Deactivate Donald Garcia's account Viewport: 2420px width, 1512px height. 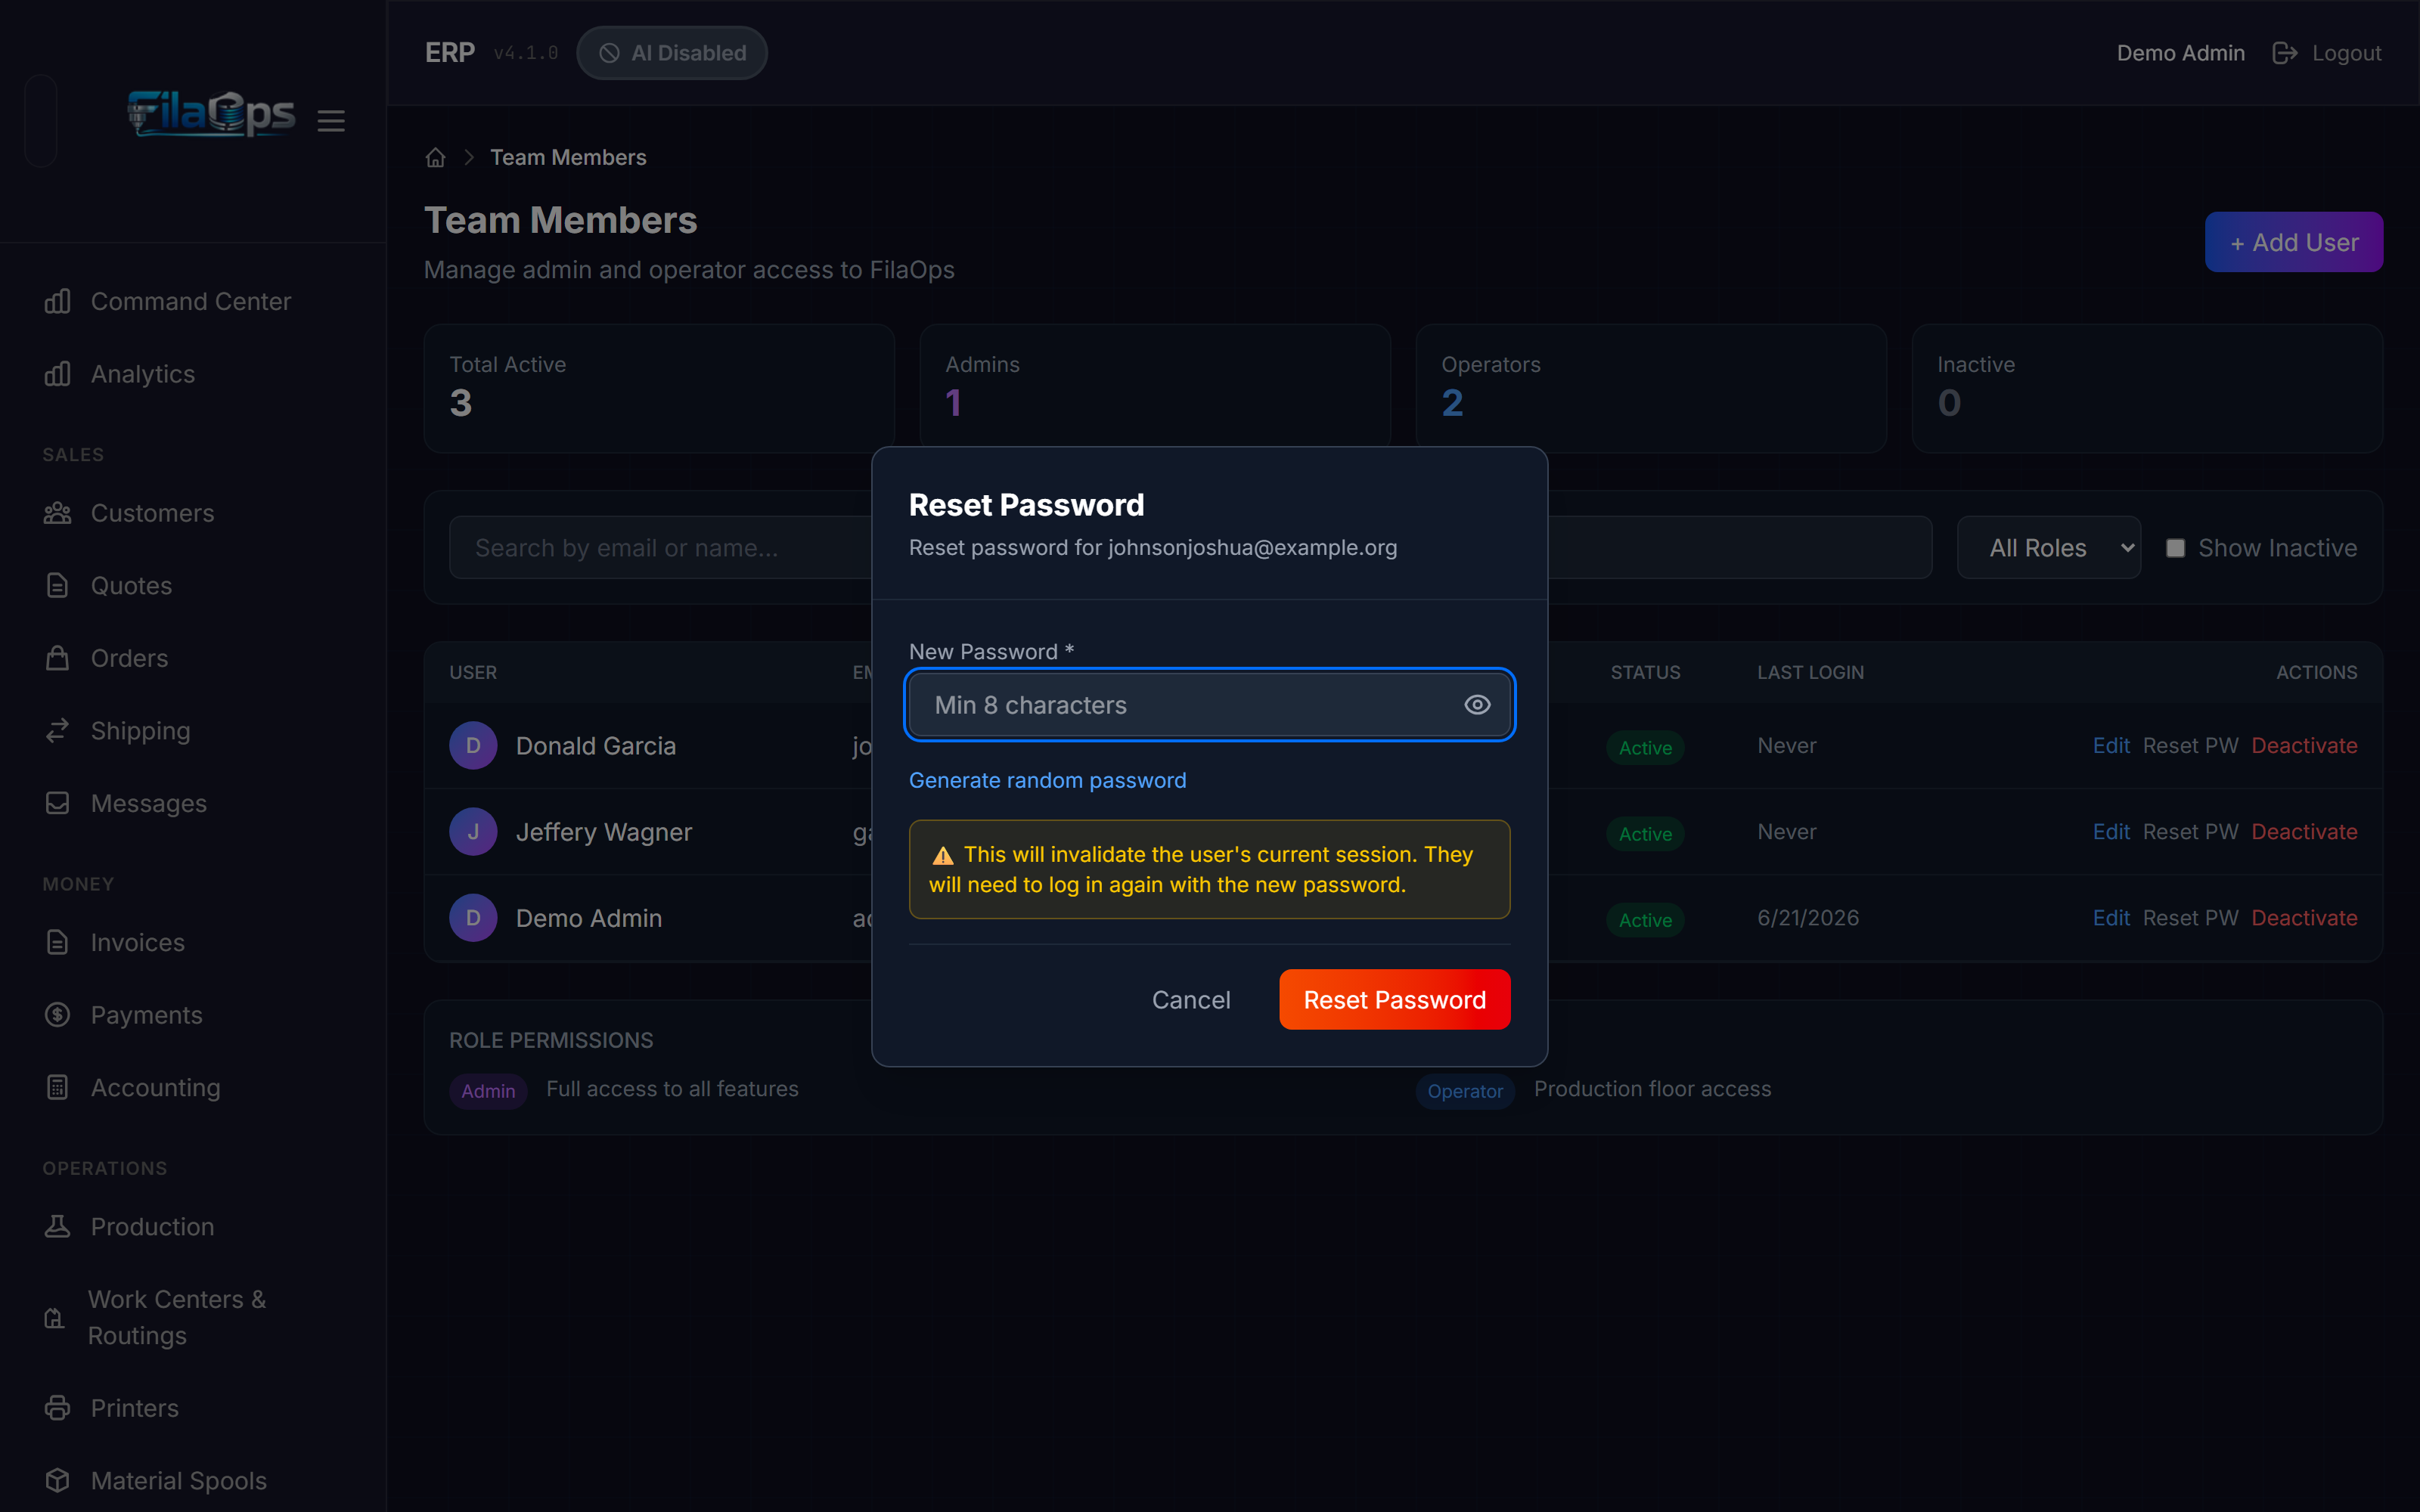tap(2304, 746)
